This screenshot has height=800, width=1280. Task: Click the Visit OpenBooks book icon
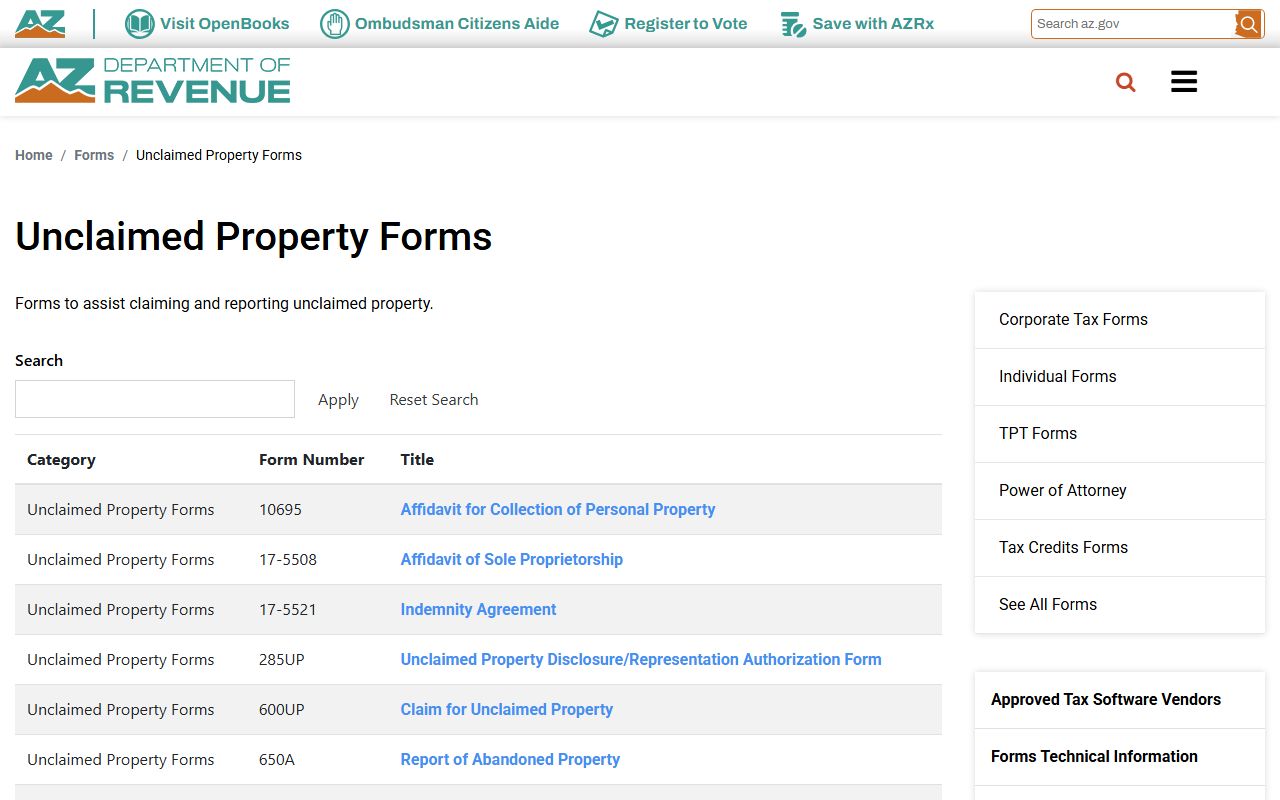[x=139, y=24]
